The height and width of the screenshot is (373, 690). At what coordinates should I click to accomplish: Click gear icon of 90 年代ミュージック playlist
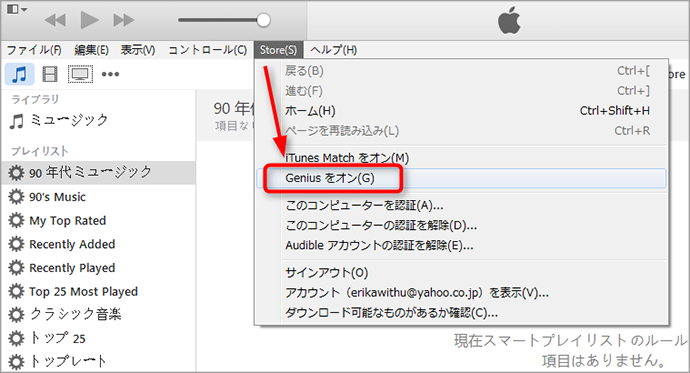click(x=16, y=172)
